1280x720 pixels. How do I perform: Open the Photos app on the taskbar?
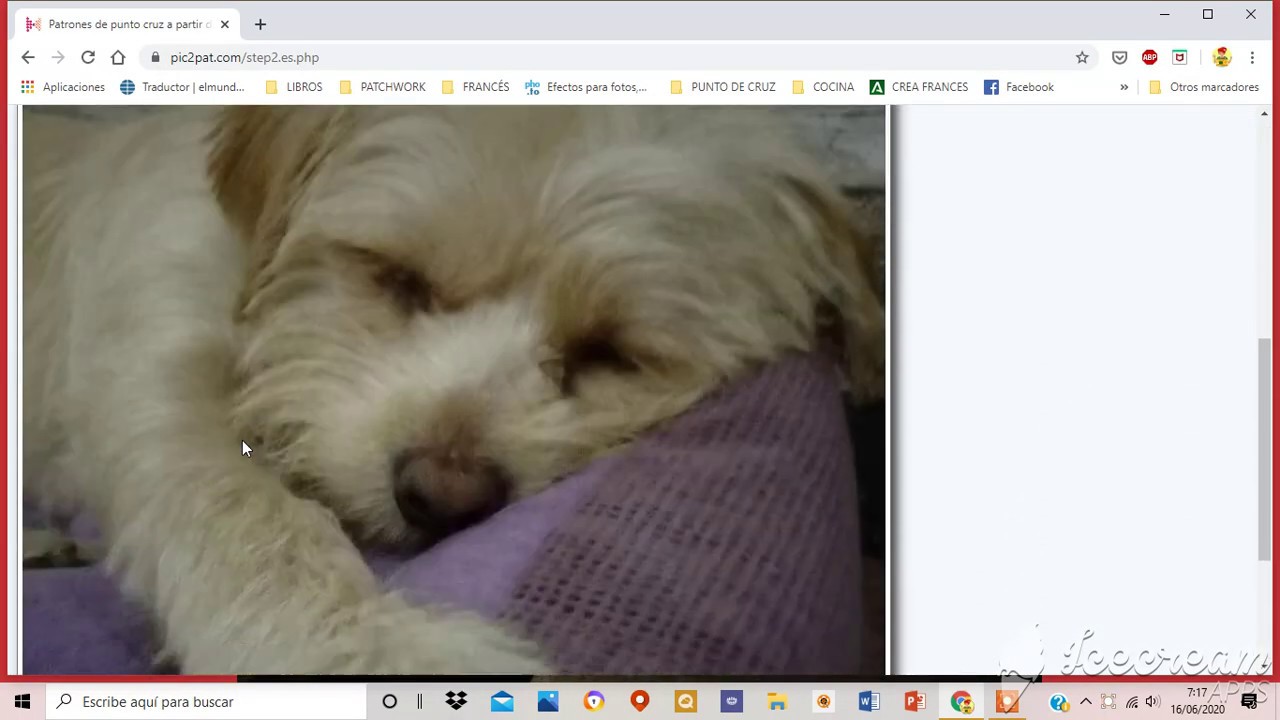coord(548,702)
